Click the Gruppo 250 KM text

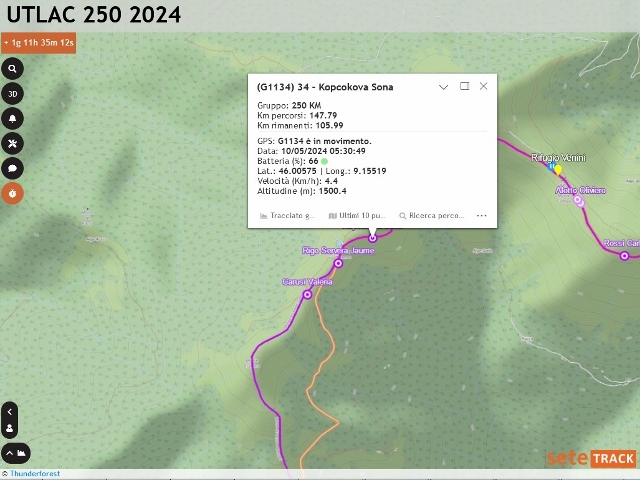point(289,106)
